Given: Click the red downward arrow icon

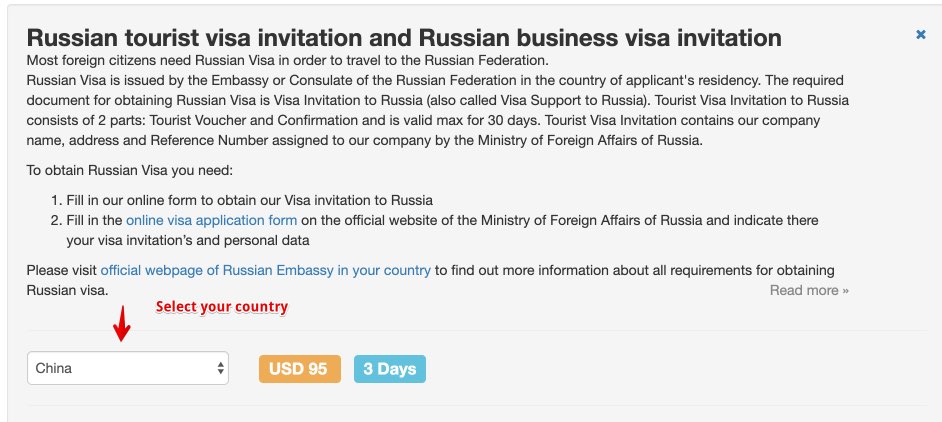Looking at the screenshot, I should pos(122,324).
